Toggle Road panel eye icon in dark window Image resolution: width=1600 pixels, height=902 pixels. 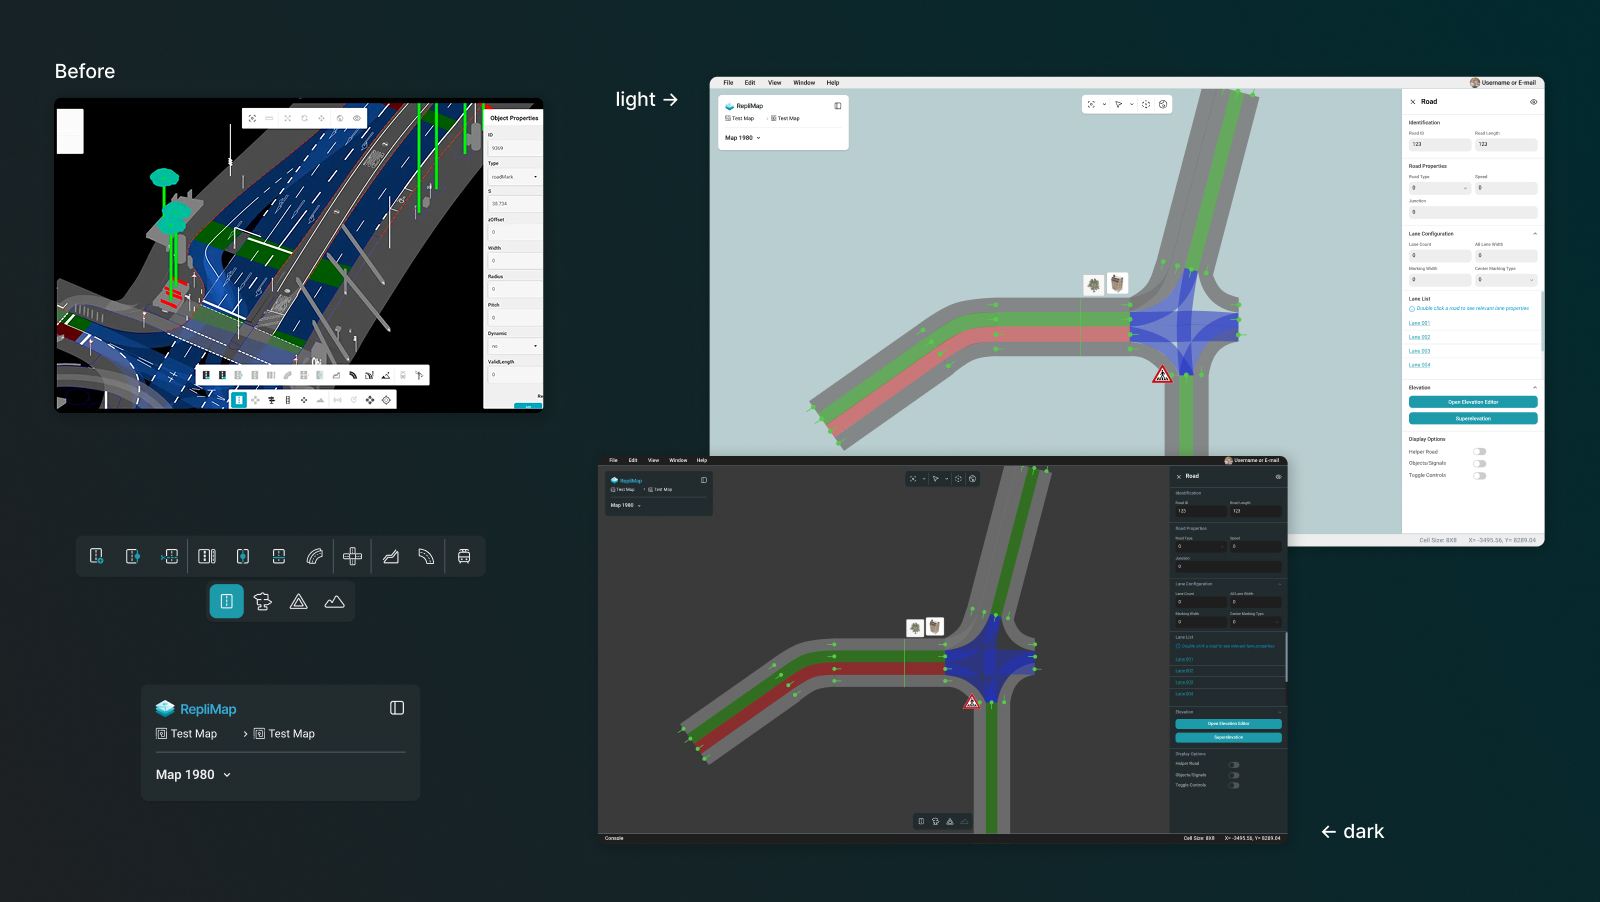pyautogui.click(x=1278, y=477)
